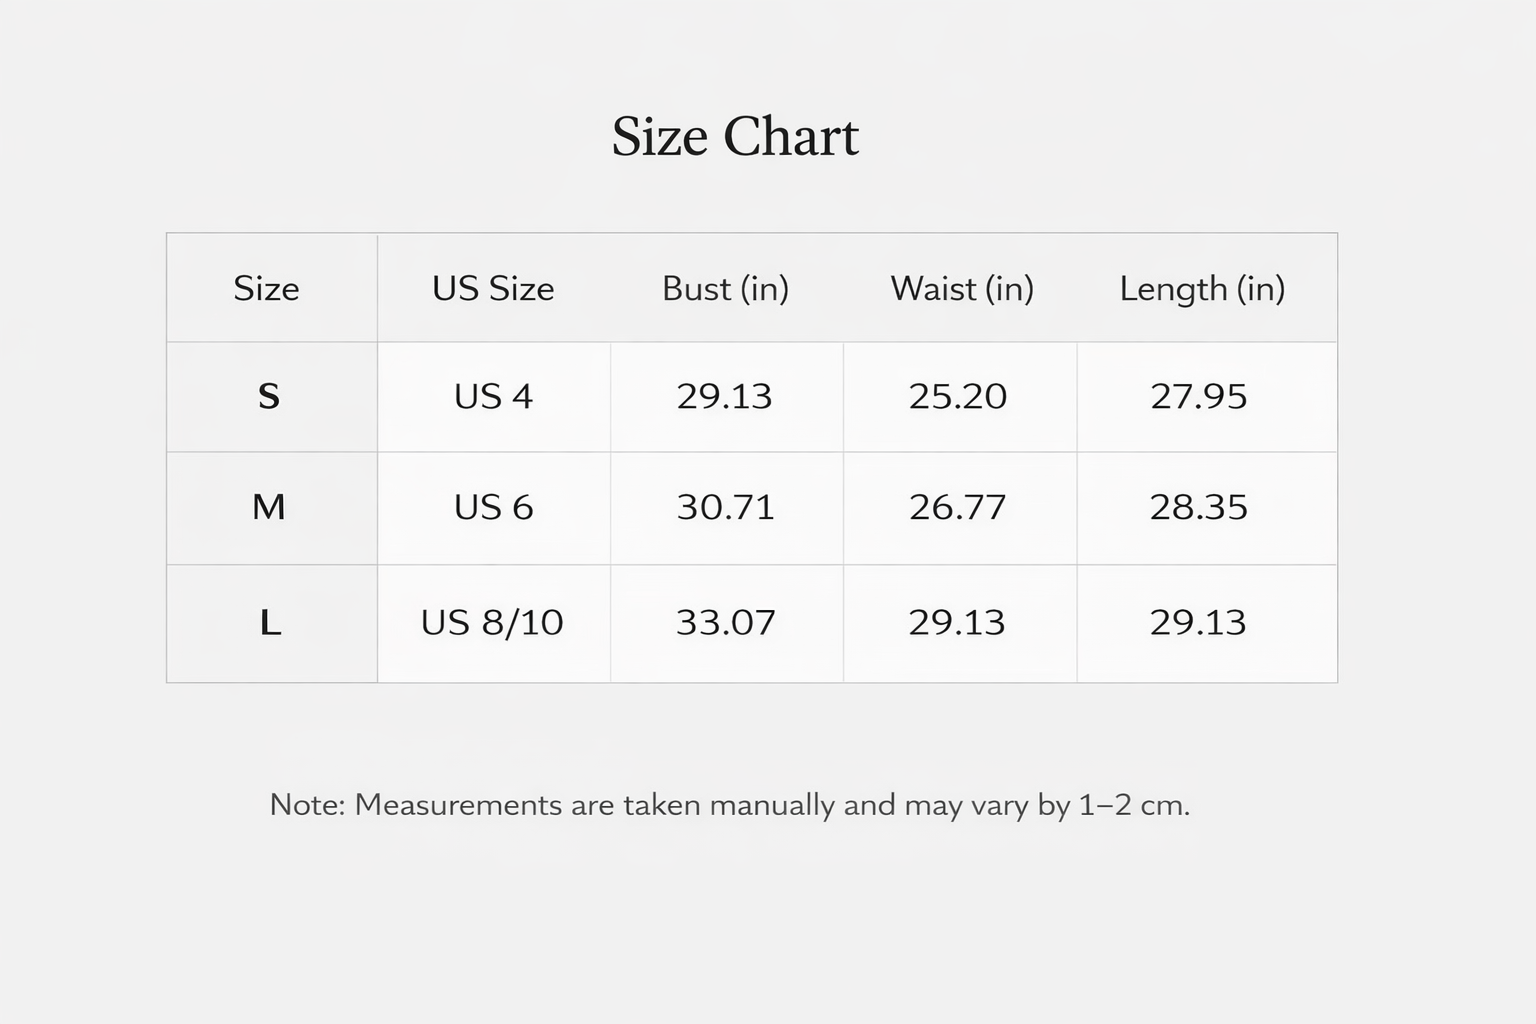Click the US 6 cell
This screenshot has width=1536, height=1024.
point(493,508)
